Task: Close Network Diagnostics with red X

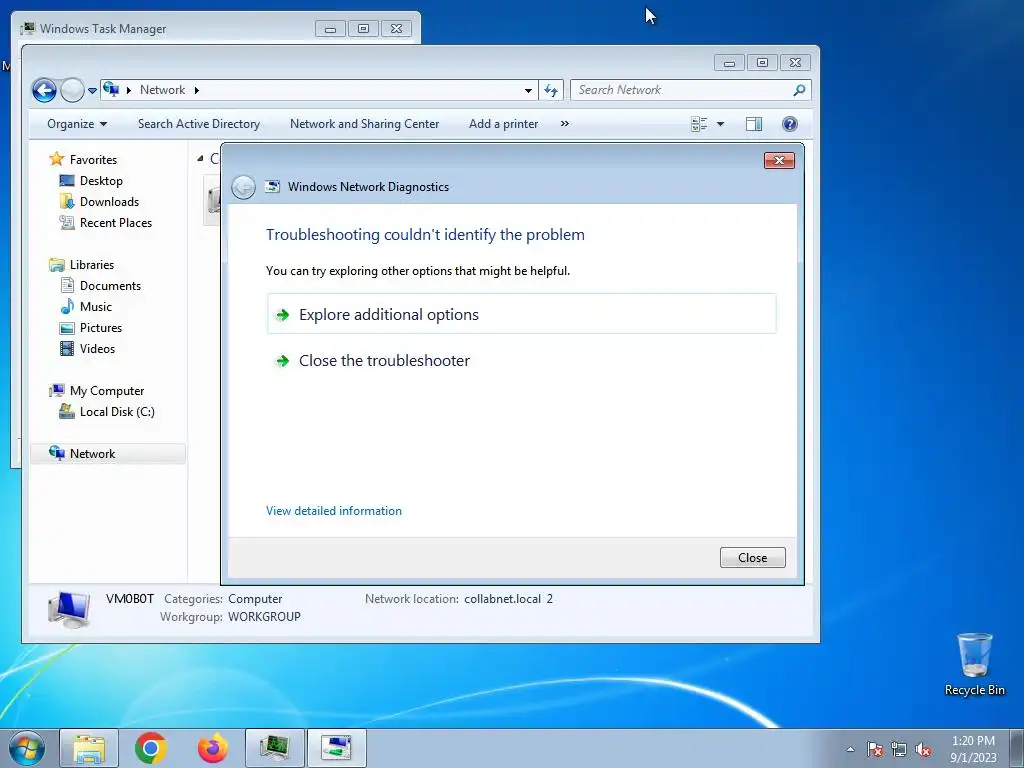Action: point(779,161)
